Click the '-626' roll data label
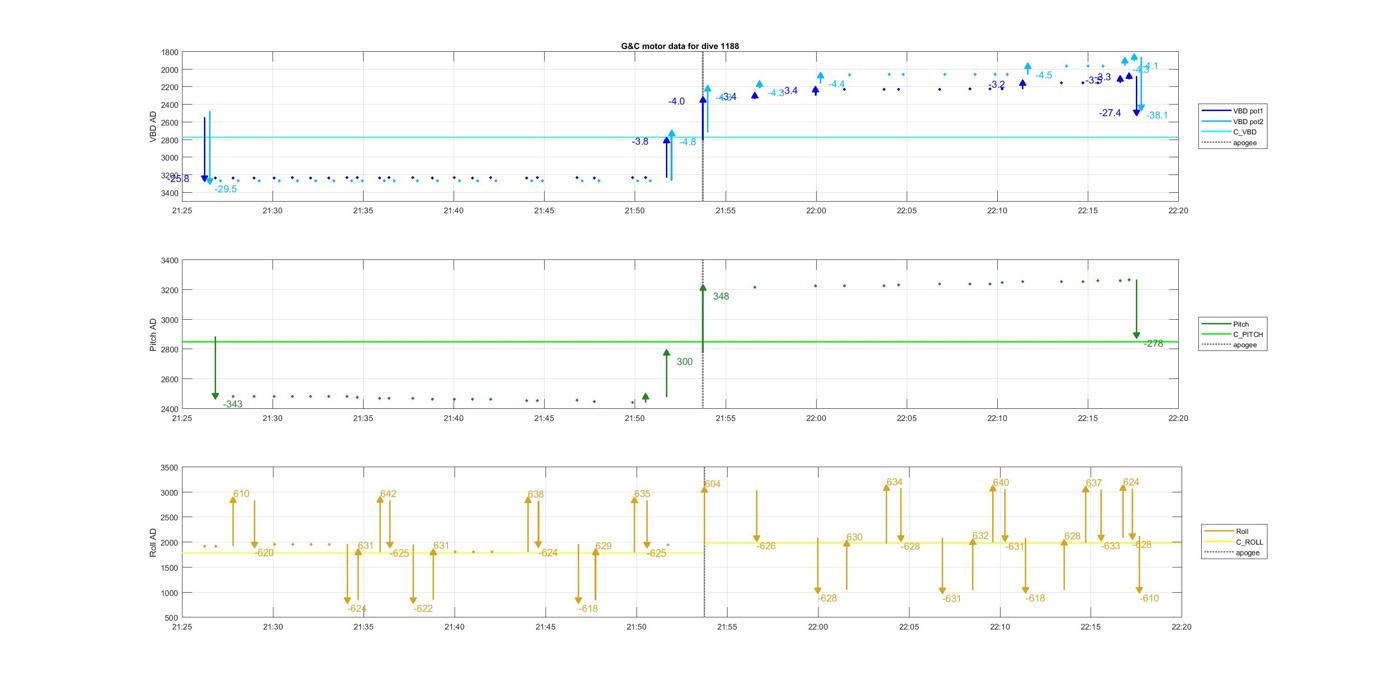The width and height of the screenshot is (1400, 693). [x=766, y=546]
